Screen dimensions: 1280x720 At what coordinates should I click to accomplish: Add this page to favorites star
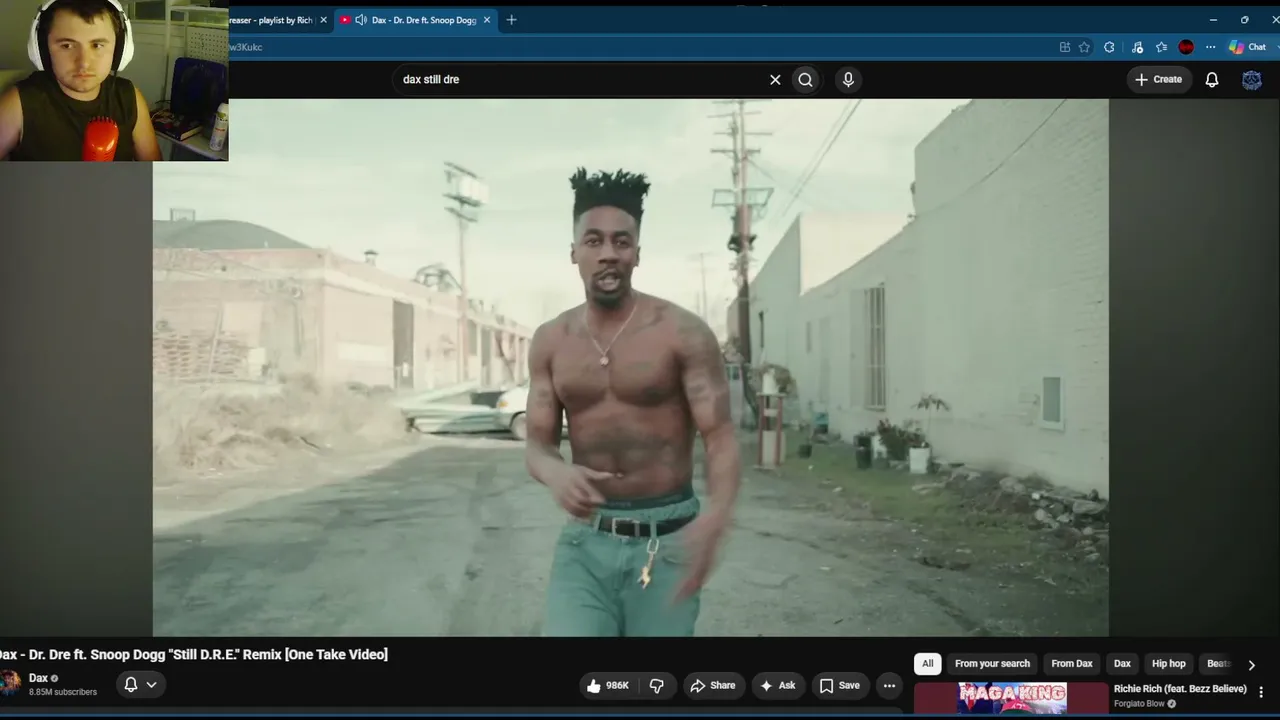[1084, 47]
